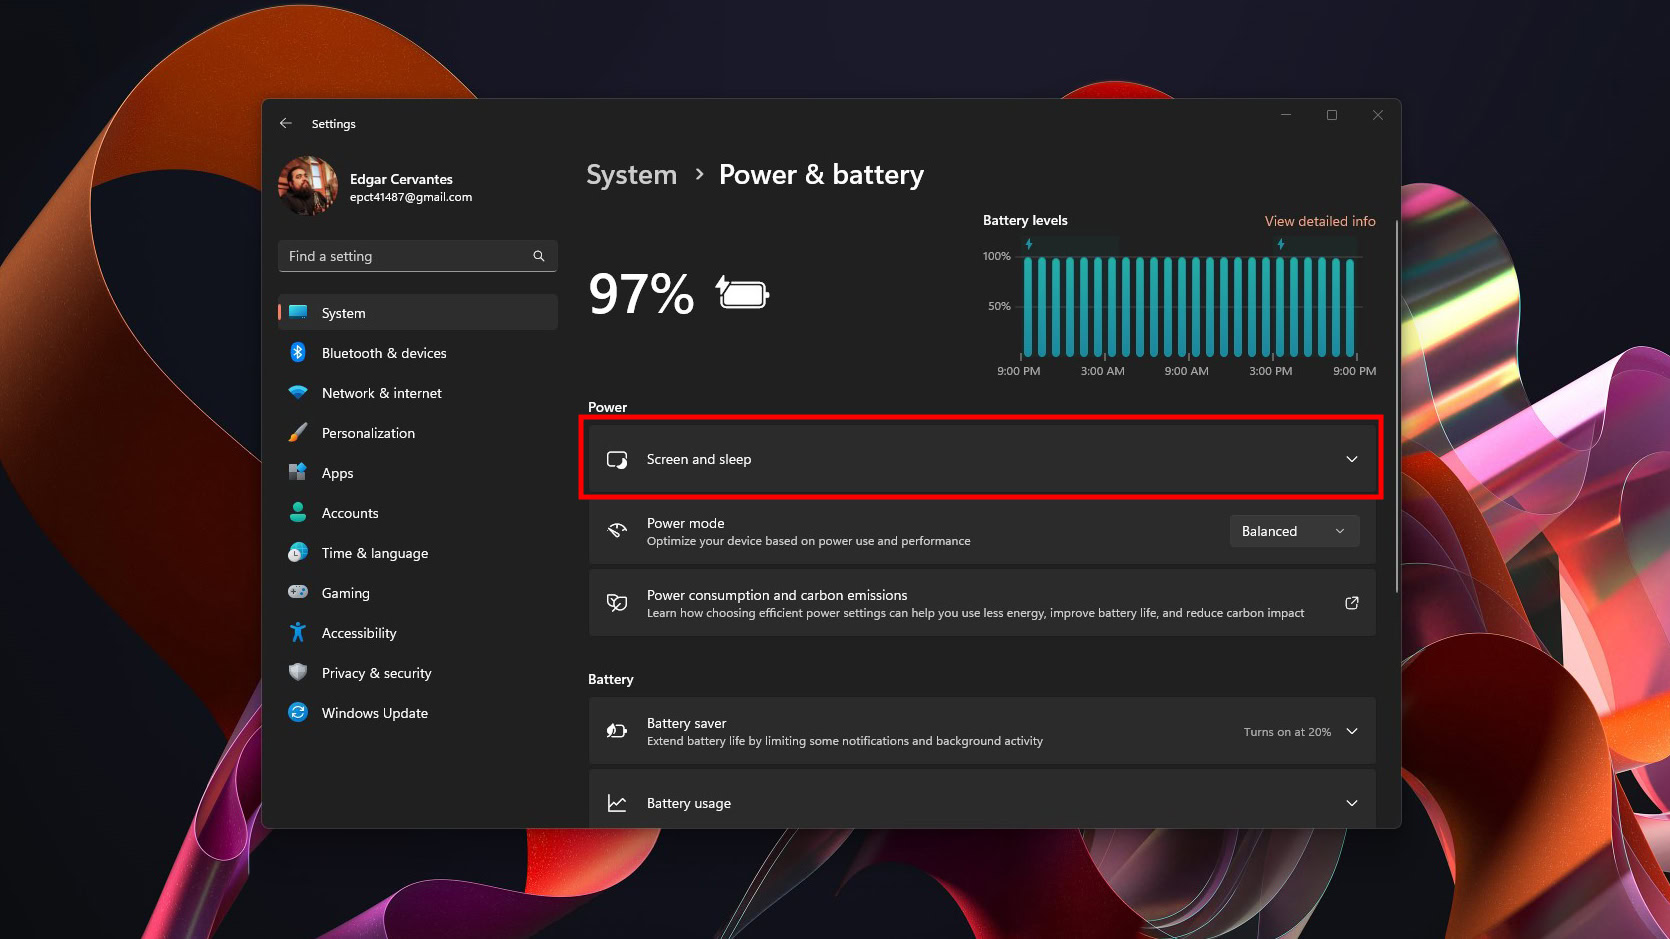Click the Time & language globe icon

click(298, 552)
